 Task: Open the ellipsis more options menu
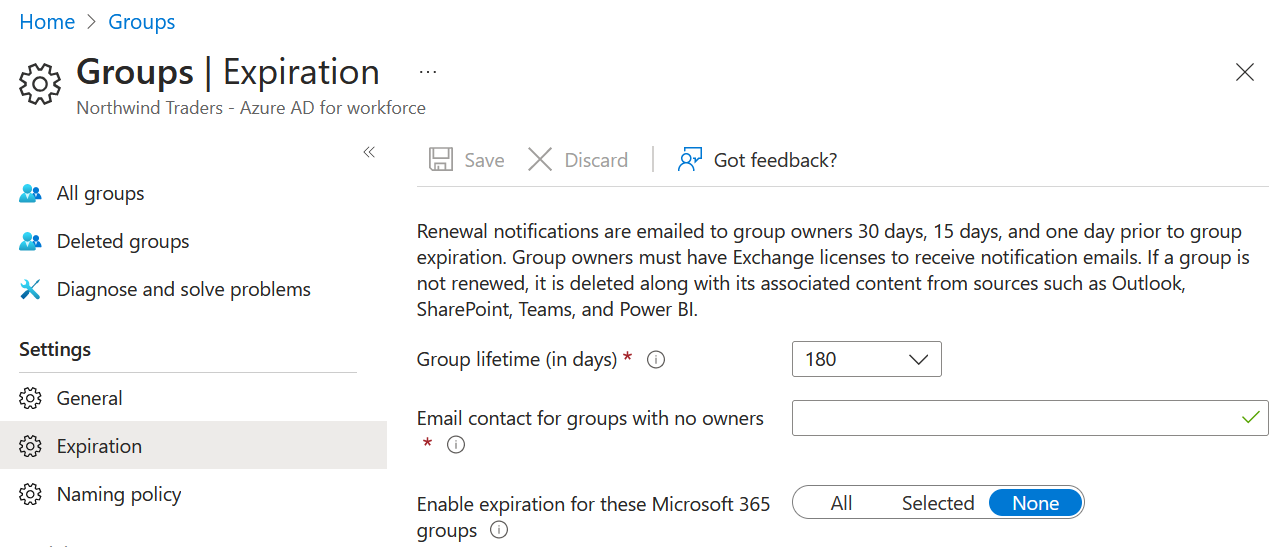coord(428,73)
